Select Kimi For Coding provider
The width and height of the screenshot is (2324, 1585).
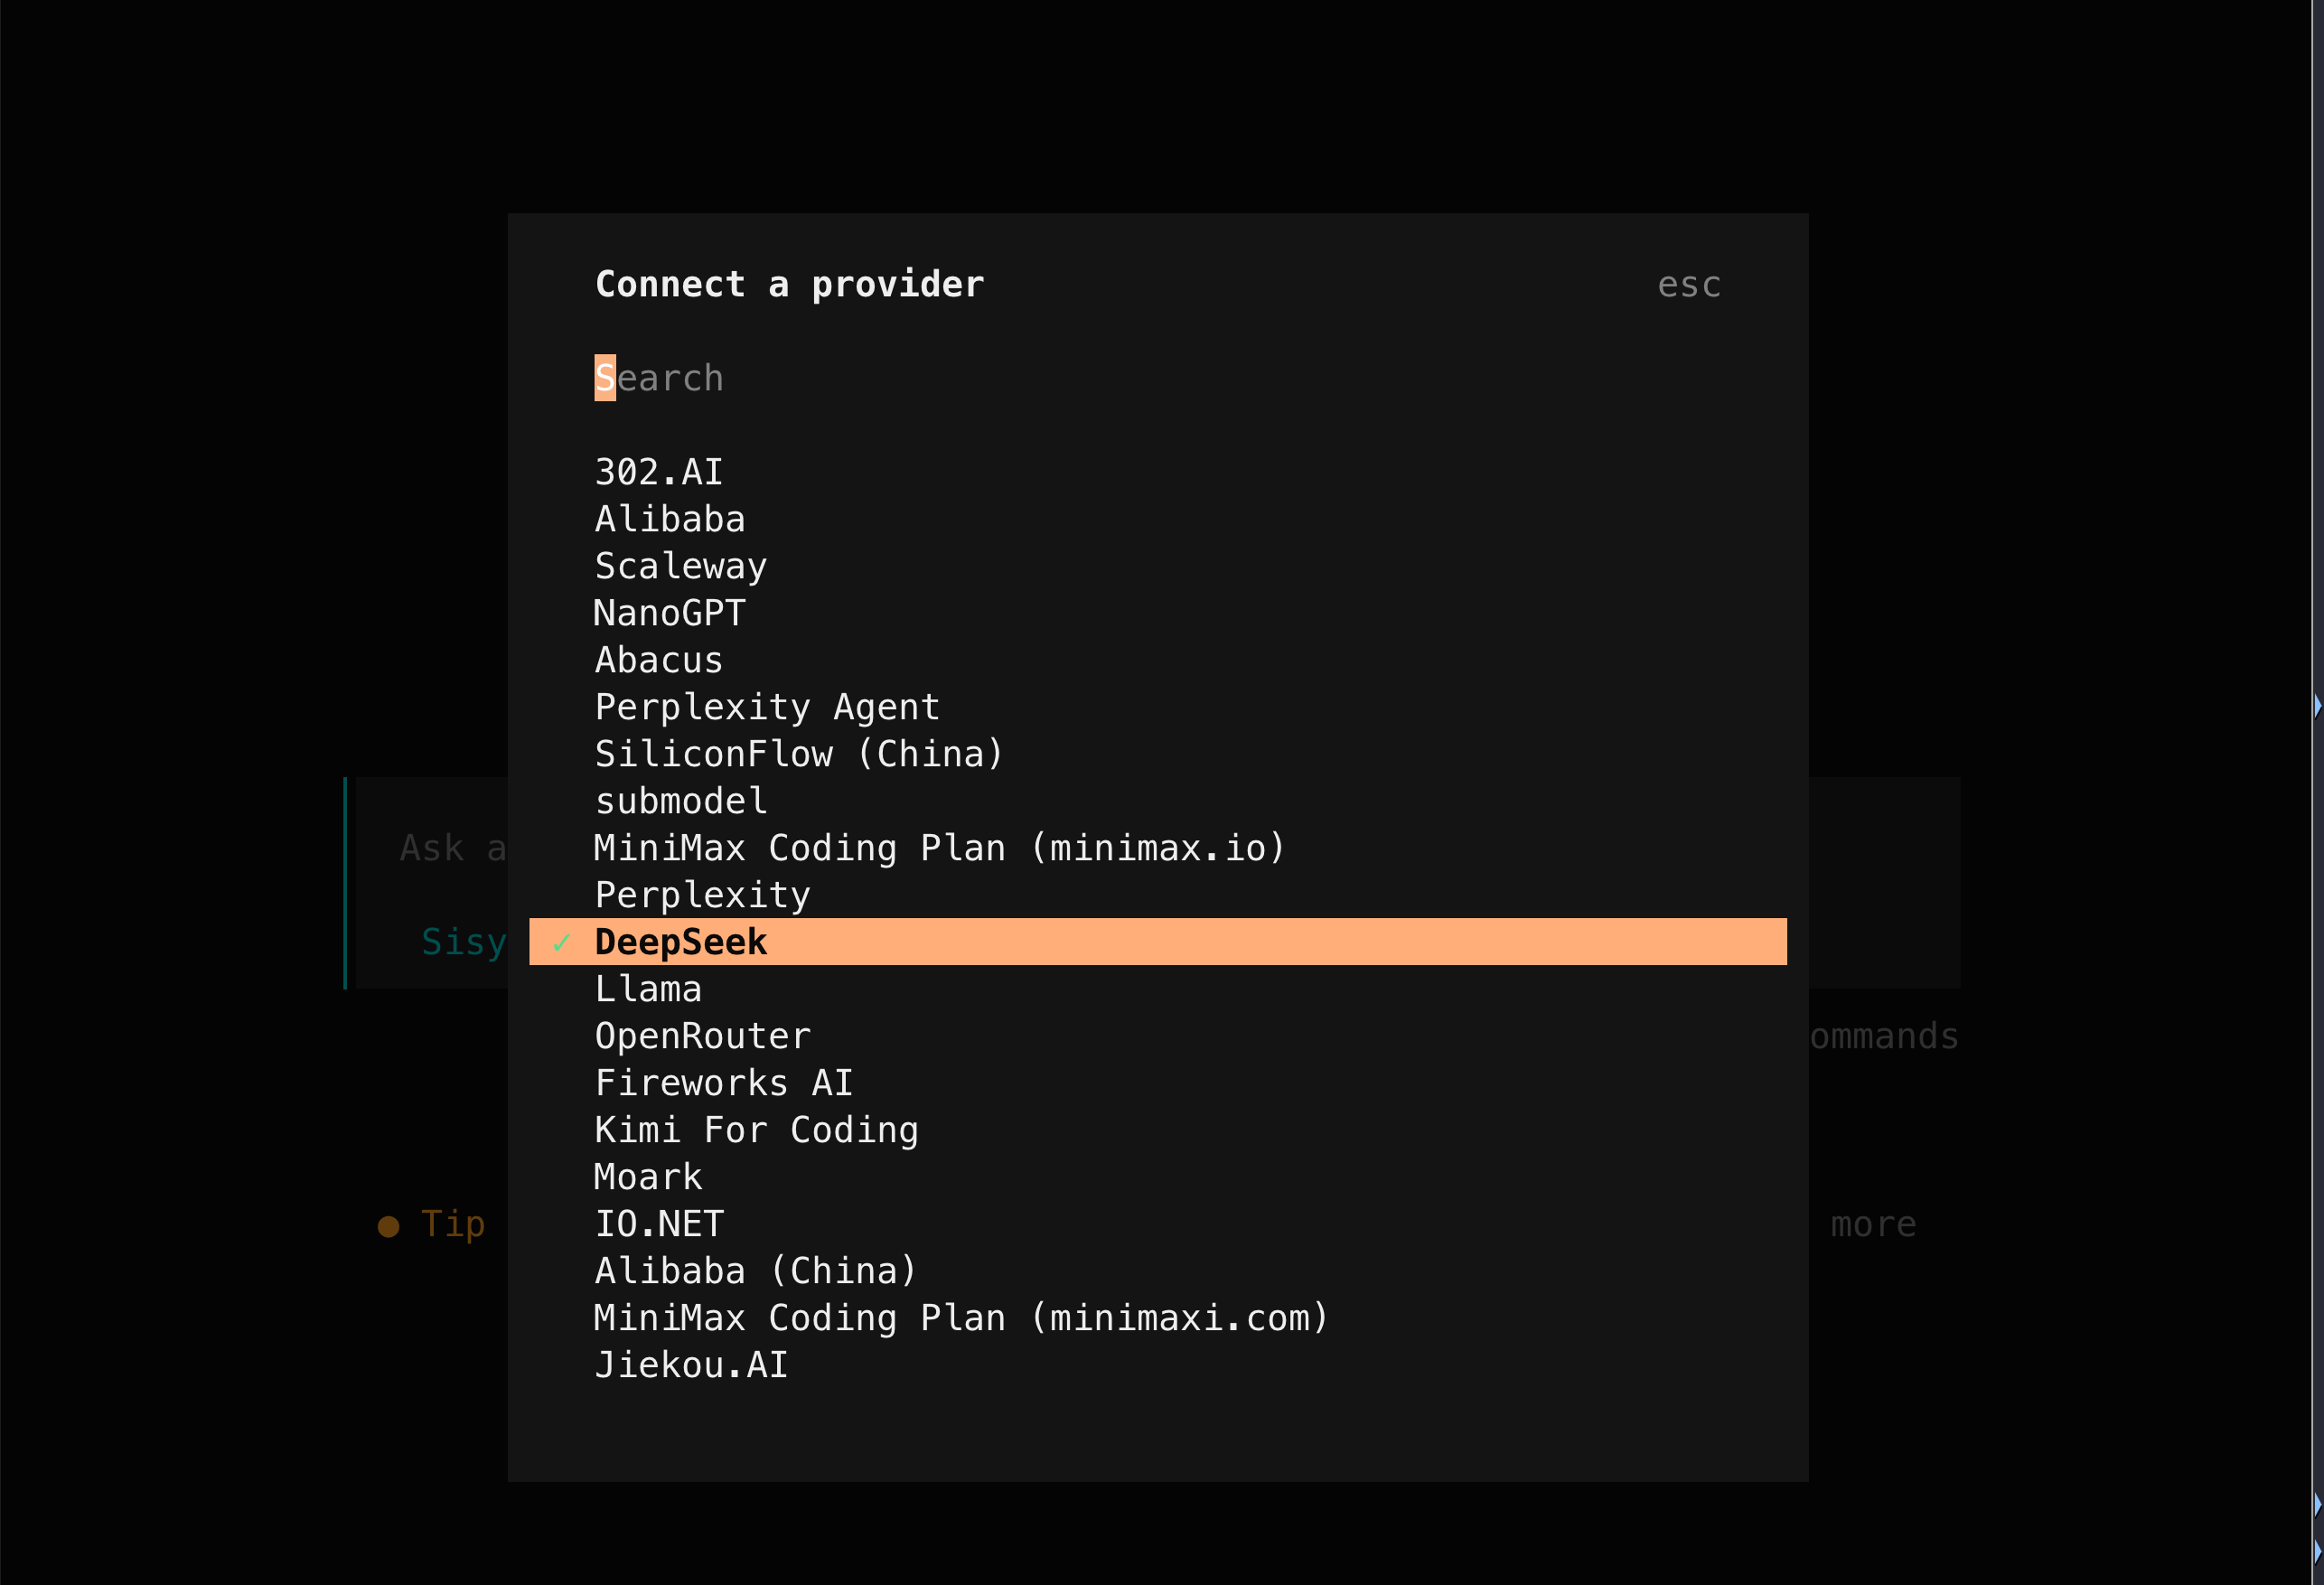pyautogui.click(x=755, y=1130)
